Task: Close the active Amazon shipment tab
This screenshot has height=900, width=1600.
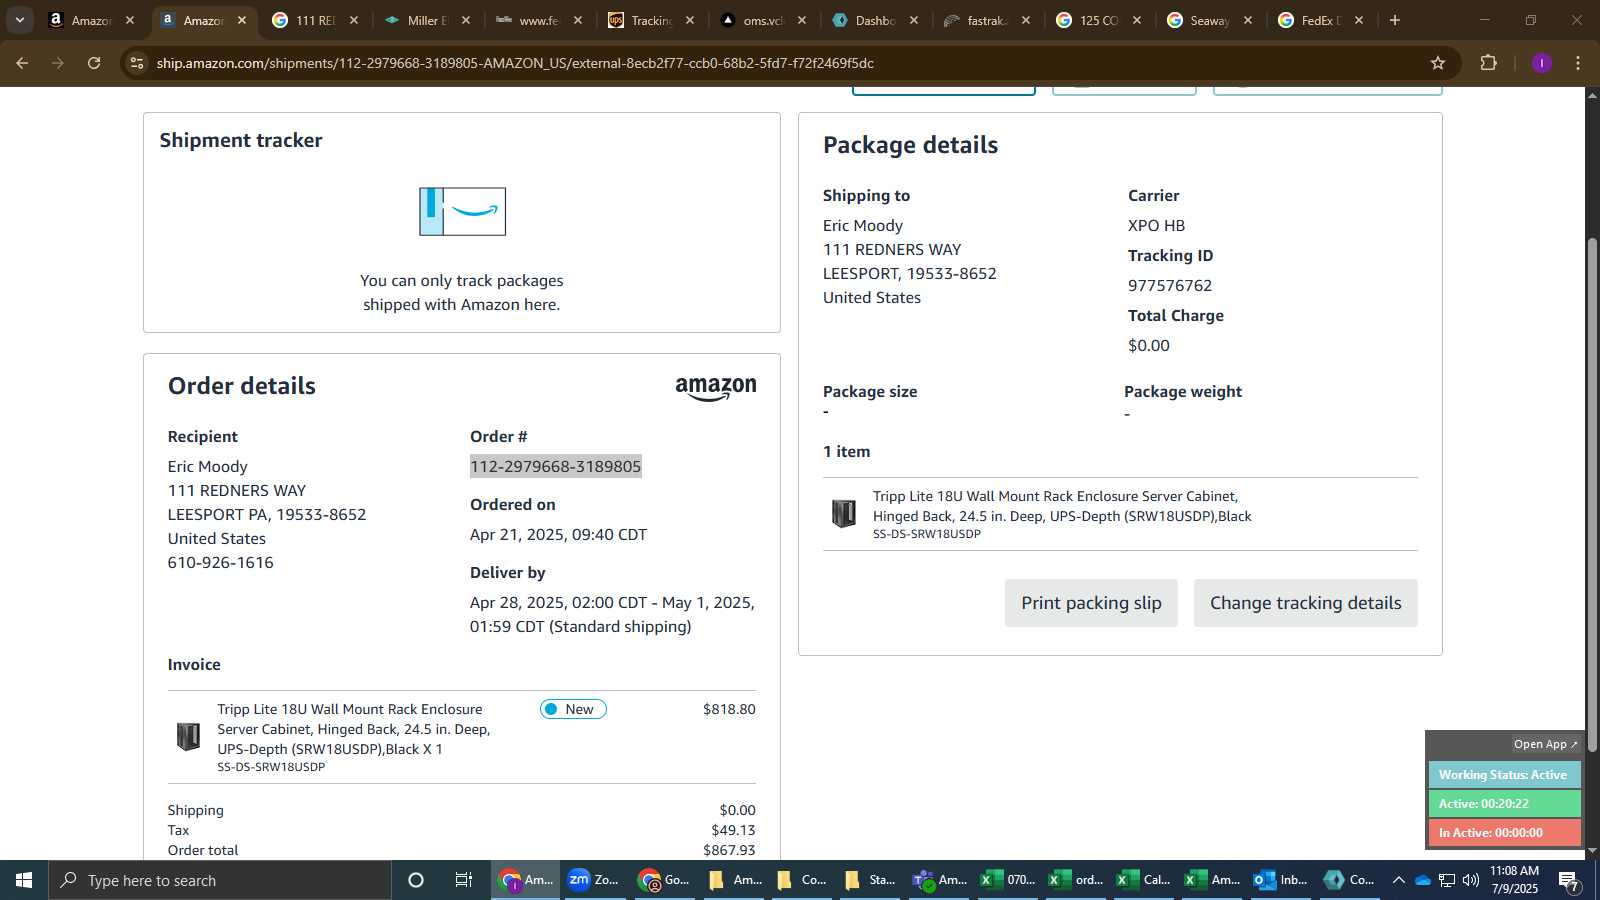Action: [241, 20]
